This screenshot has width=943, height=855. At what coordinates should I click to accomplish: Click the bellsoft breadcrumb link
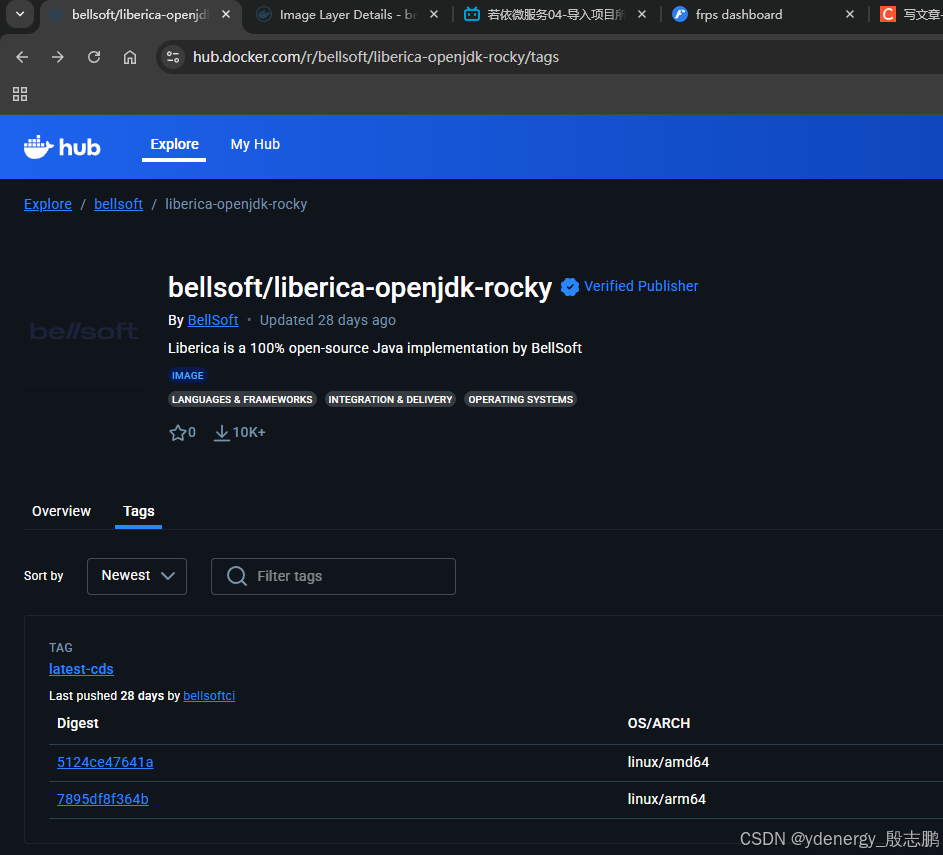click(118, 204)
